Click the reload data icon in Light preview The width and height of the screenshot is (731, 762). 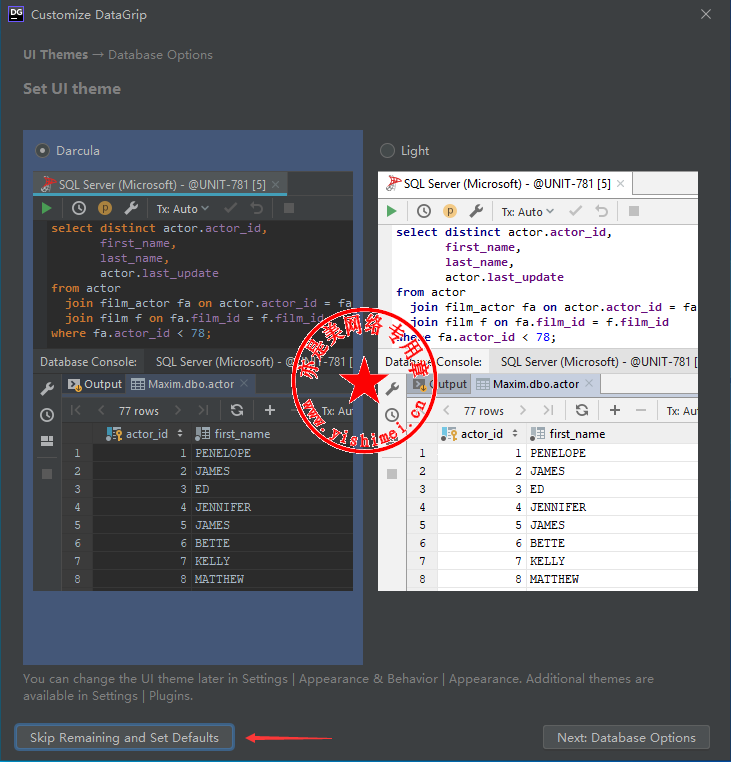click(x=582, y=410)
